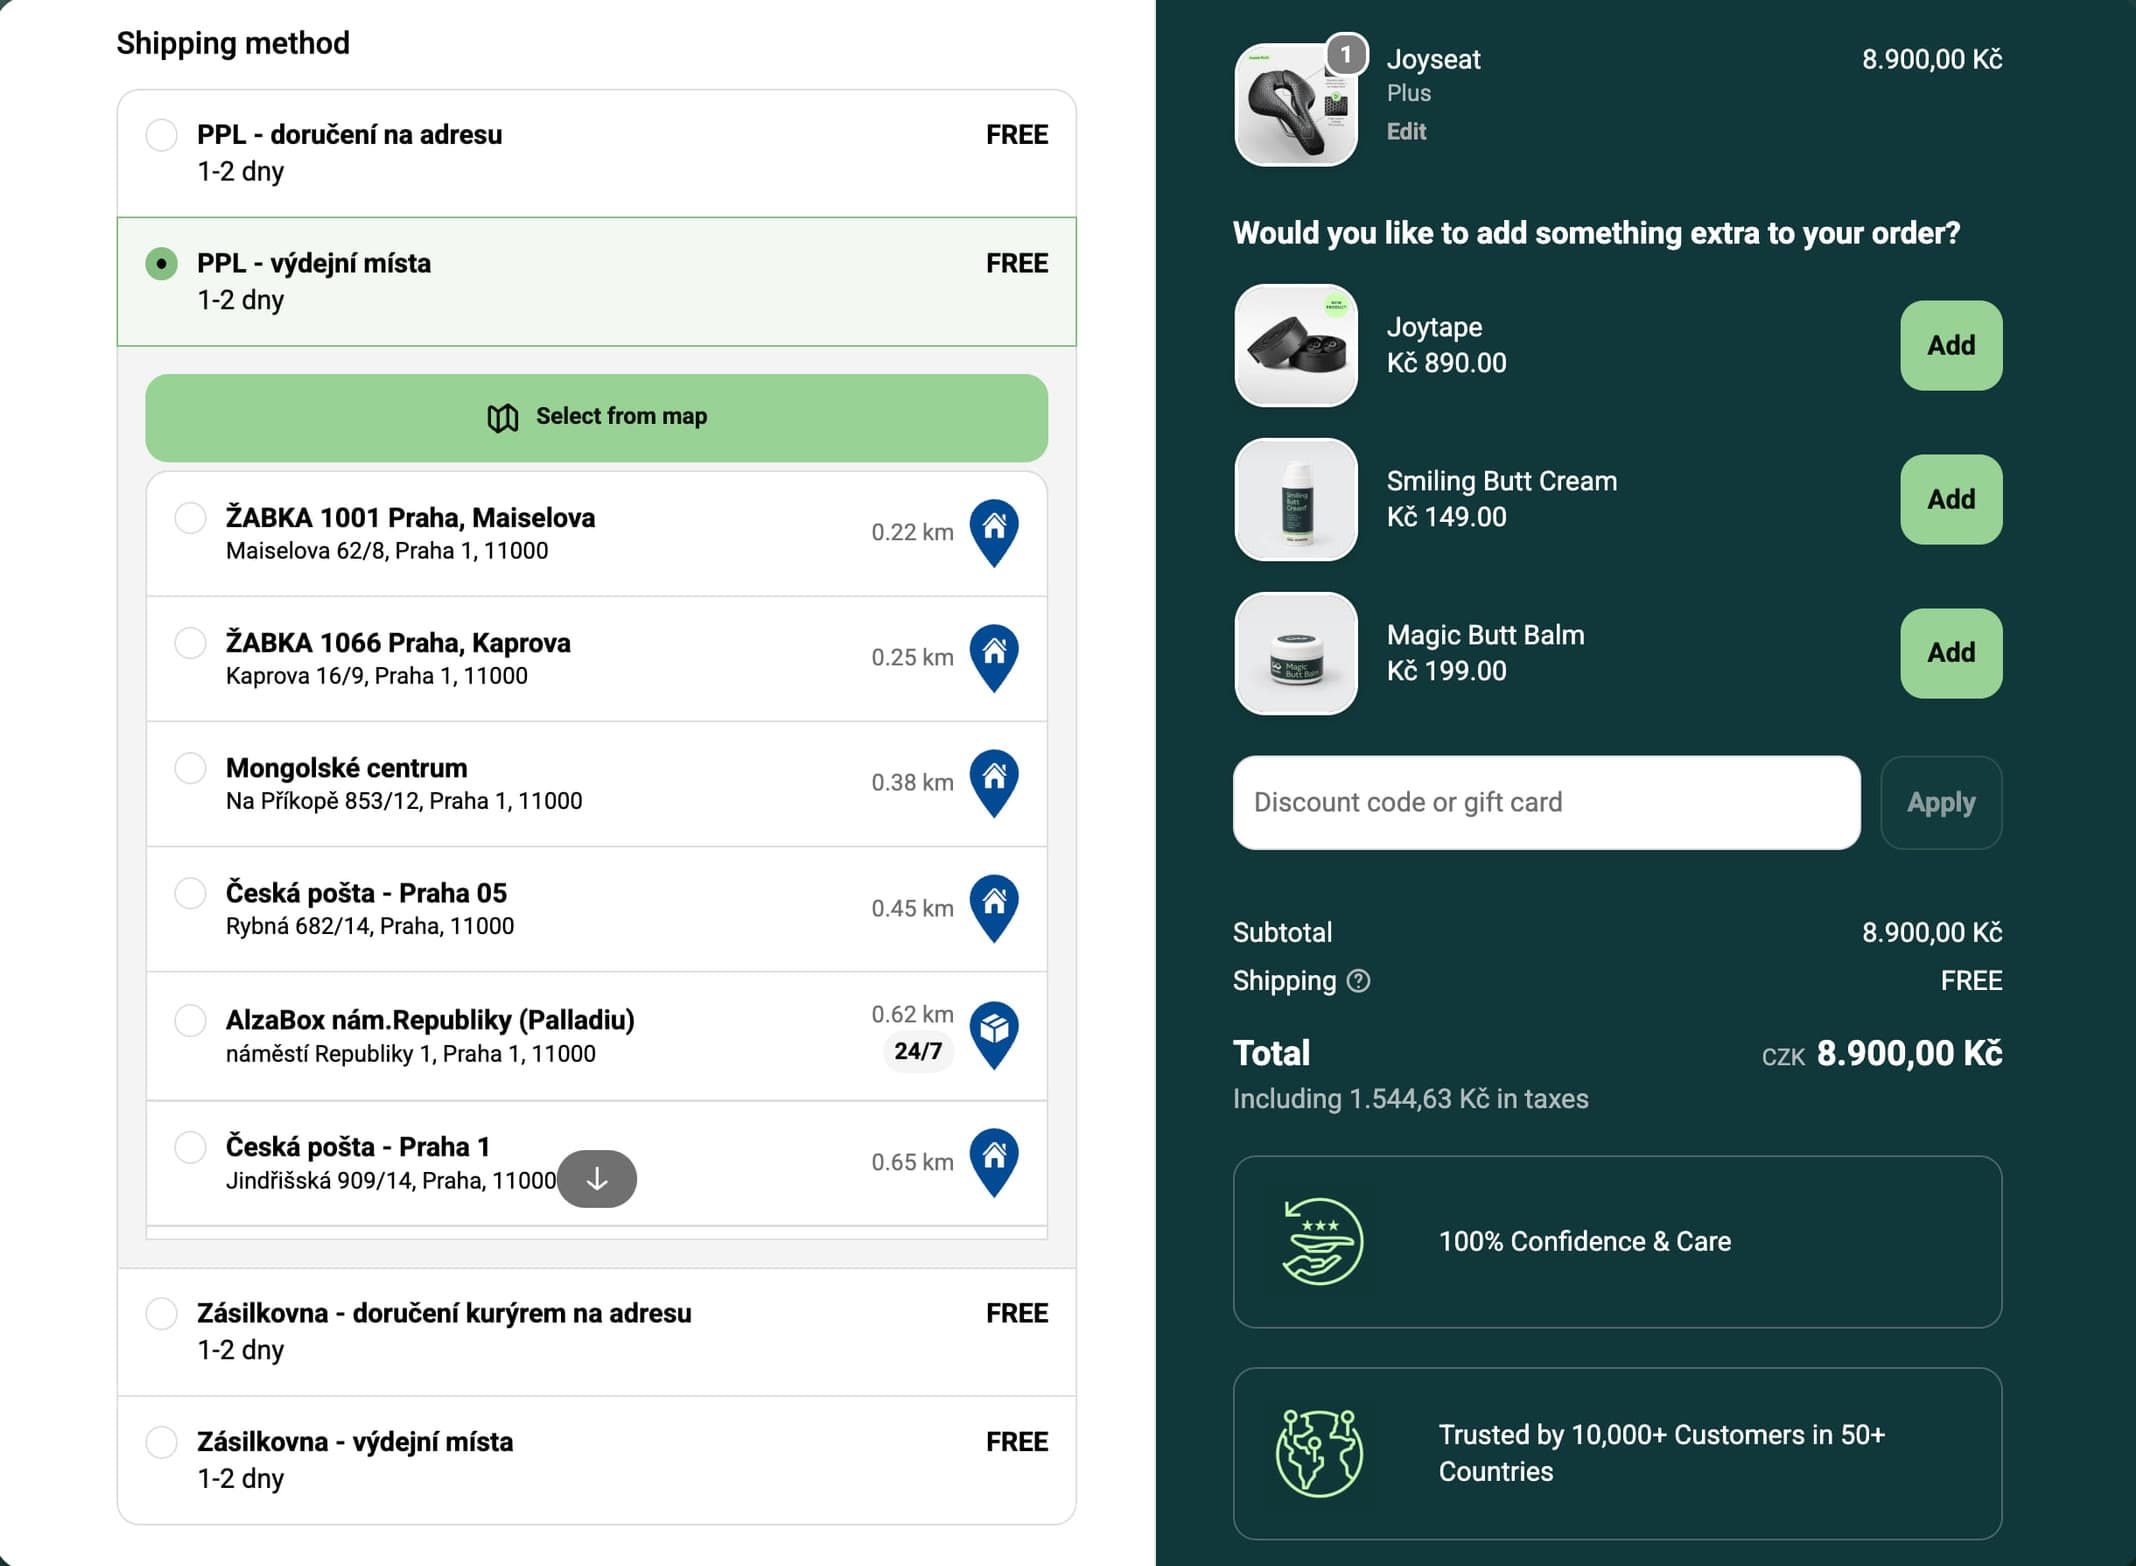2136x1566 pixels.
Task: Click the quantity badge on Joyseat thumbnail
Action: pos(1346,54)
